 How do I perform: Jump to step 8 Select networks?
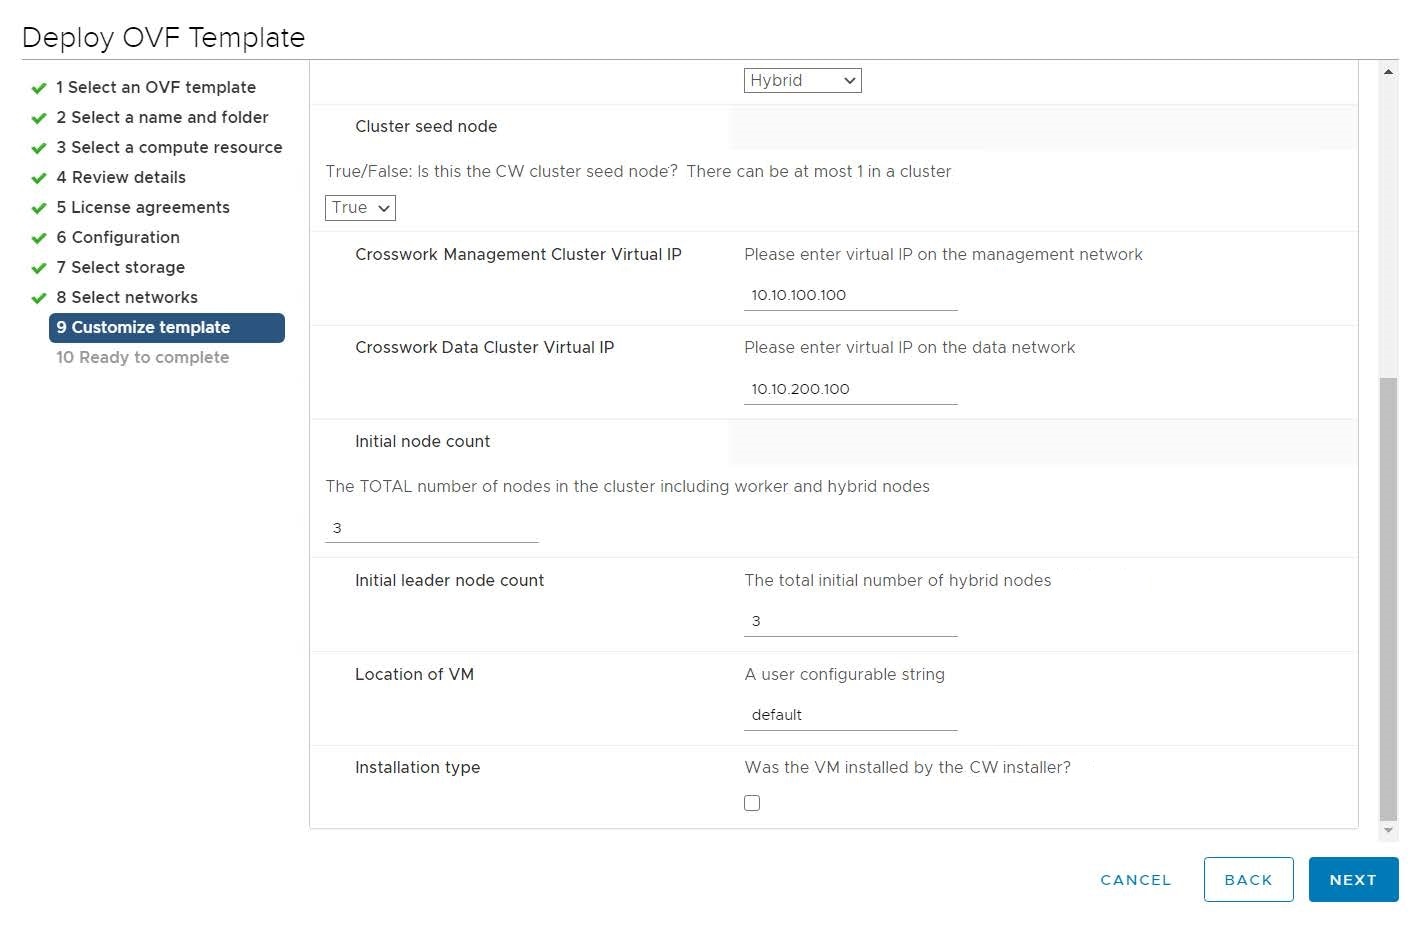[127, 297]
